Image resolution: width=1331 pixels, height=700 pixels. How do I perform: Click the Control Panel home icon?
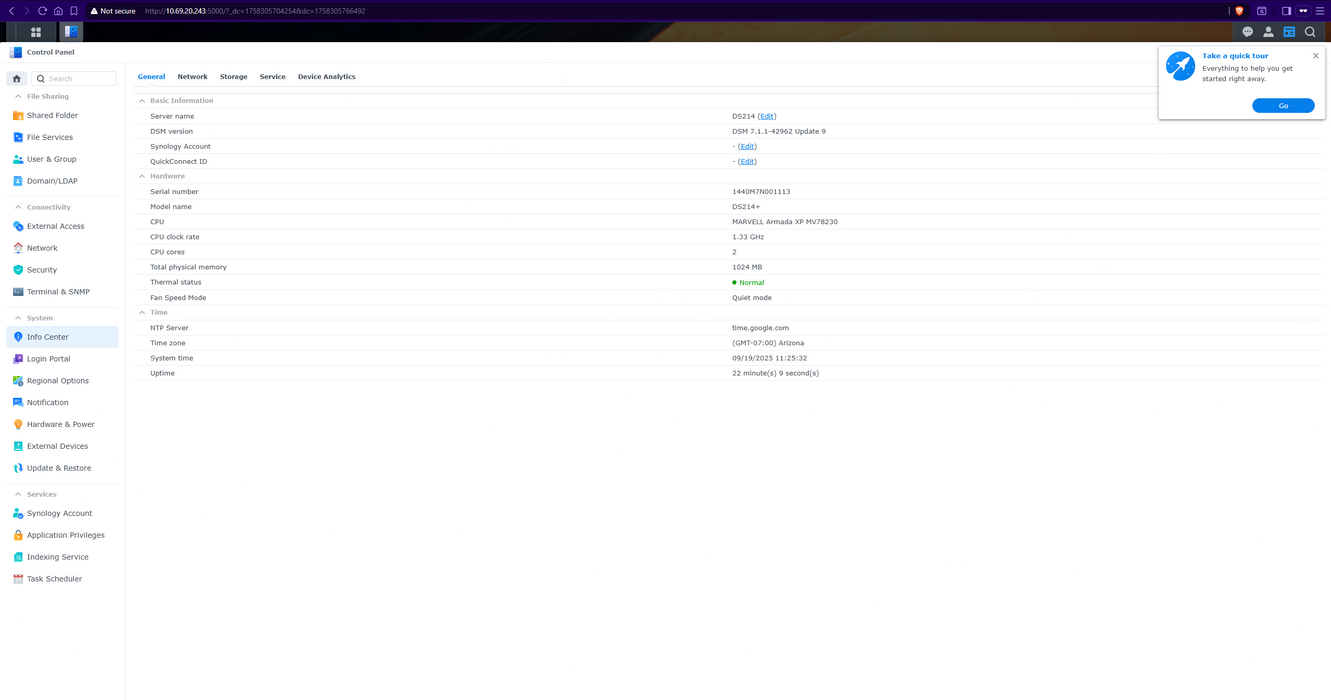(x=17, y=78)
